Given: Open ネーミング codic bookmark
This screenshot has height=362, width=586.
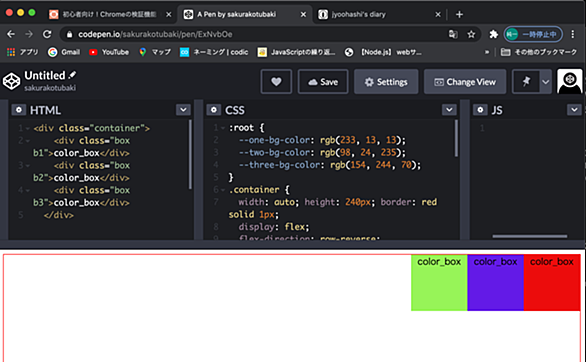Looking at the screenshot, I should tap(214, 52).
